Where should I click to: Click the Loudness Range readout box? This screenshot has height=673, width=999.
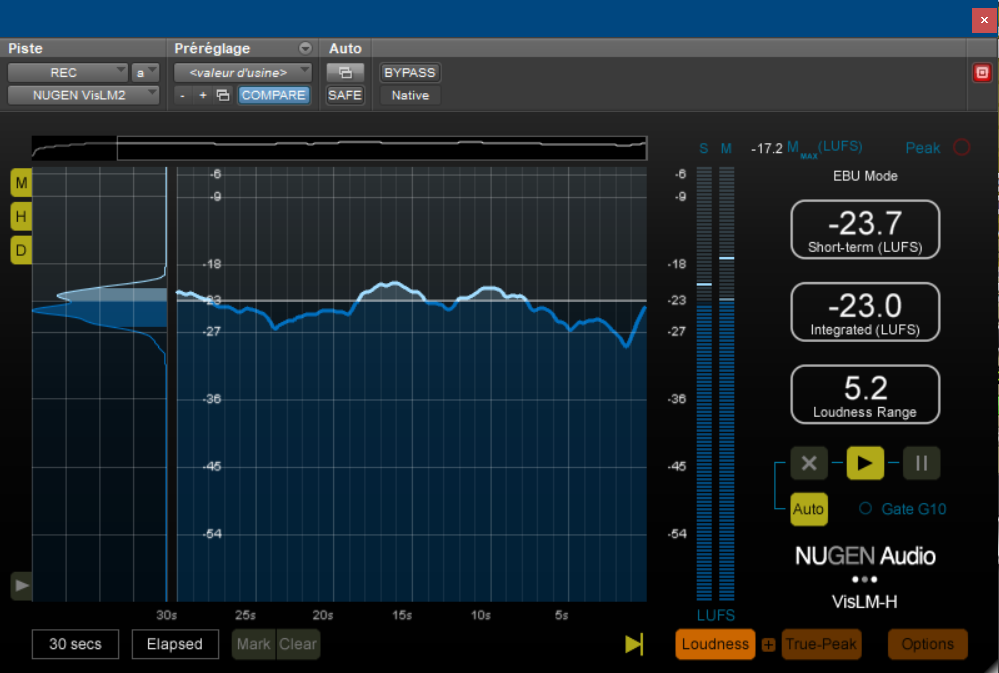coord(865,394)
